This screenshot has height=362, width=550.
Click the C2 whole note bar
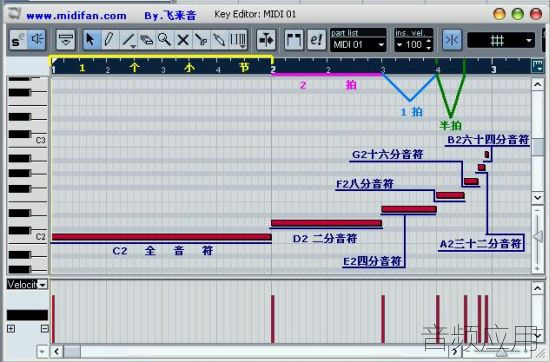pyautogui.click(x=161, y=237)
